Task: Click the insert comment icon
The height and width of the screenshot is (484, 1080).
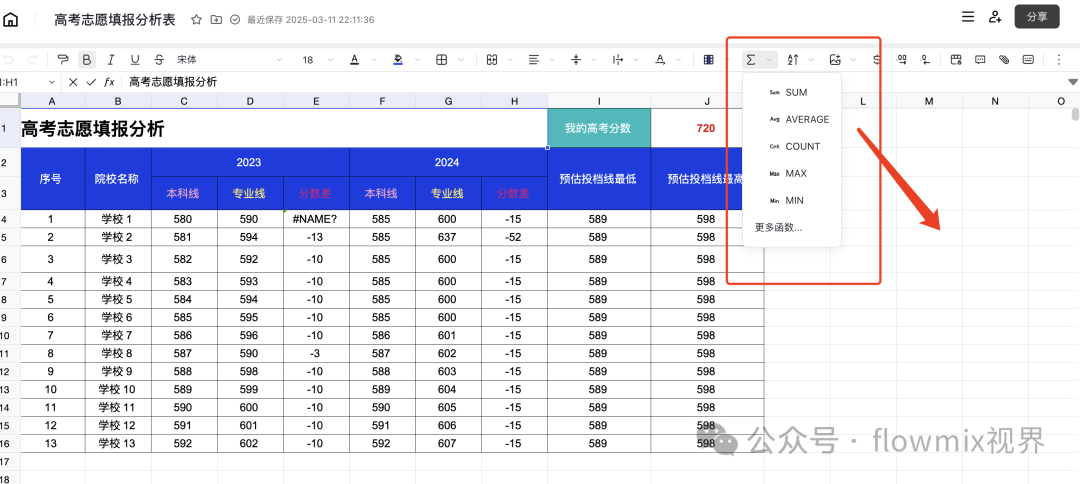Action: (x=980, y=60)
